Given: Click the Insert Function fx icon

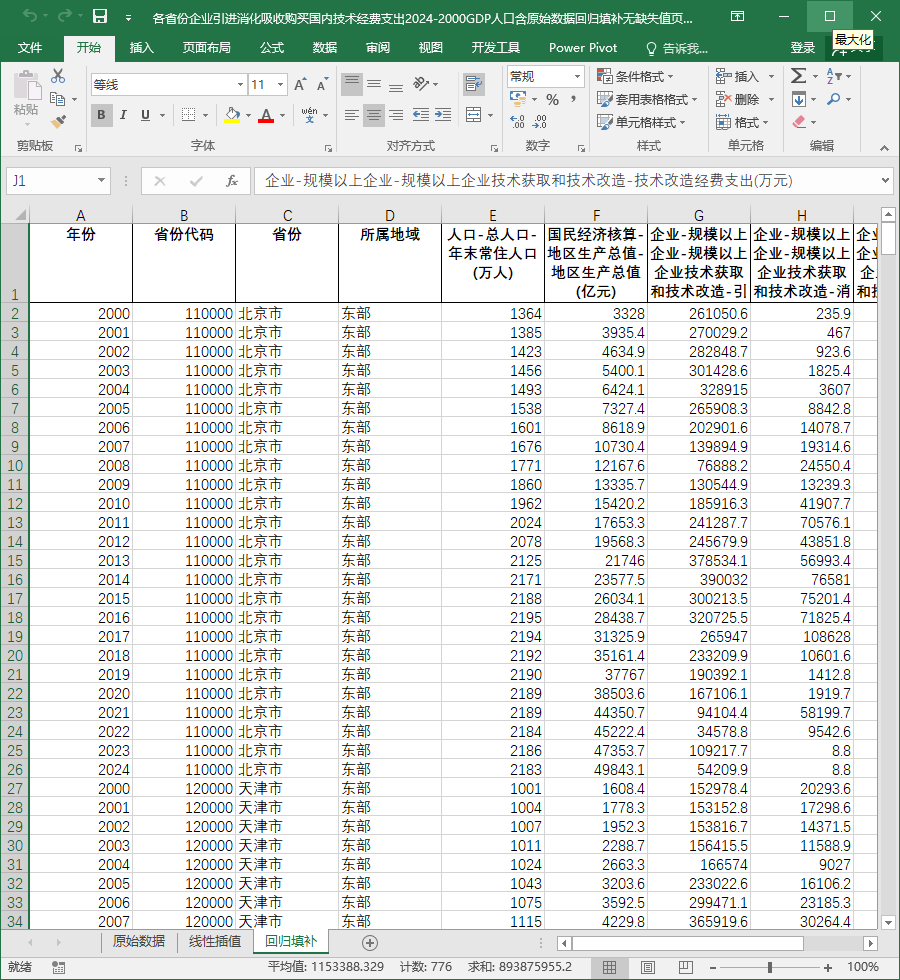Looking at the screenshot, I should tap(232, 181).
